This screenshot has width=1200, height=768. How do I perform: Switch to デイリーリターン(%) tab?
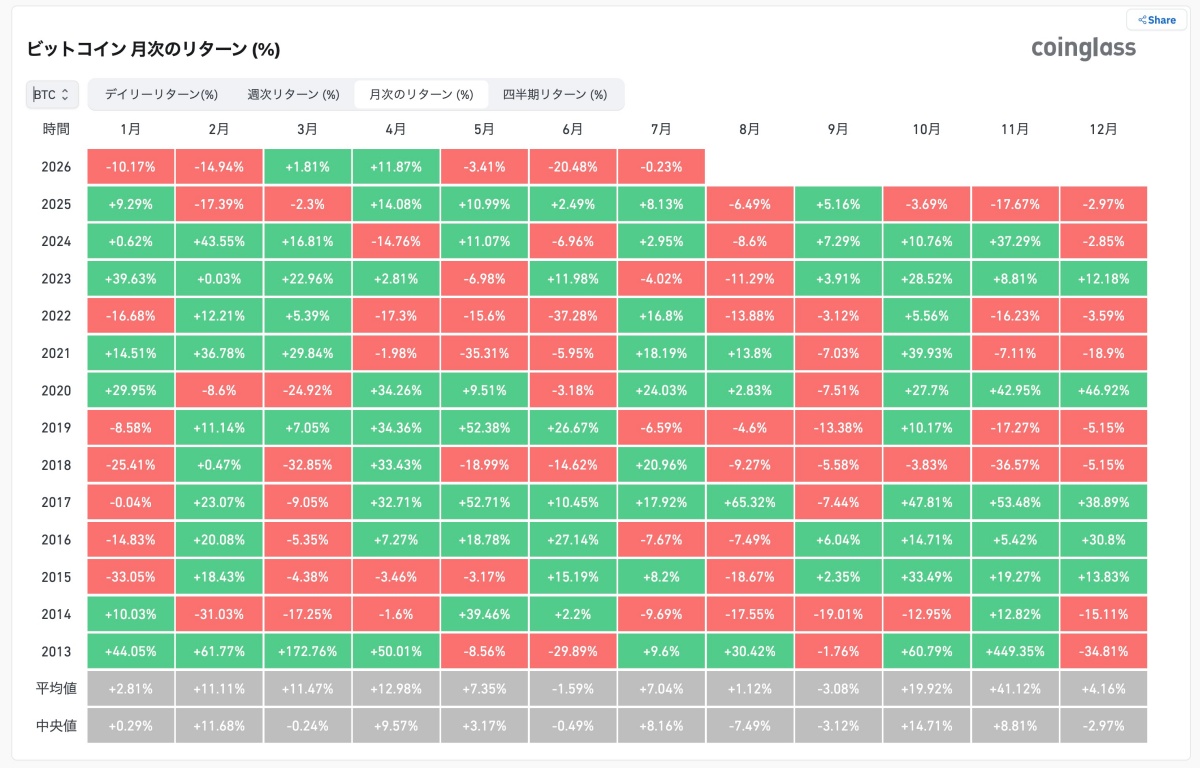[x=161, y=94]
